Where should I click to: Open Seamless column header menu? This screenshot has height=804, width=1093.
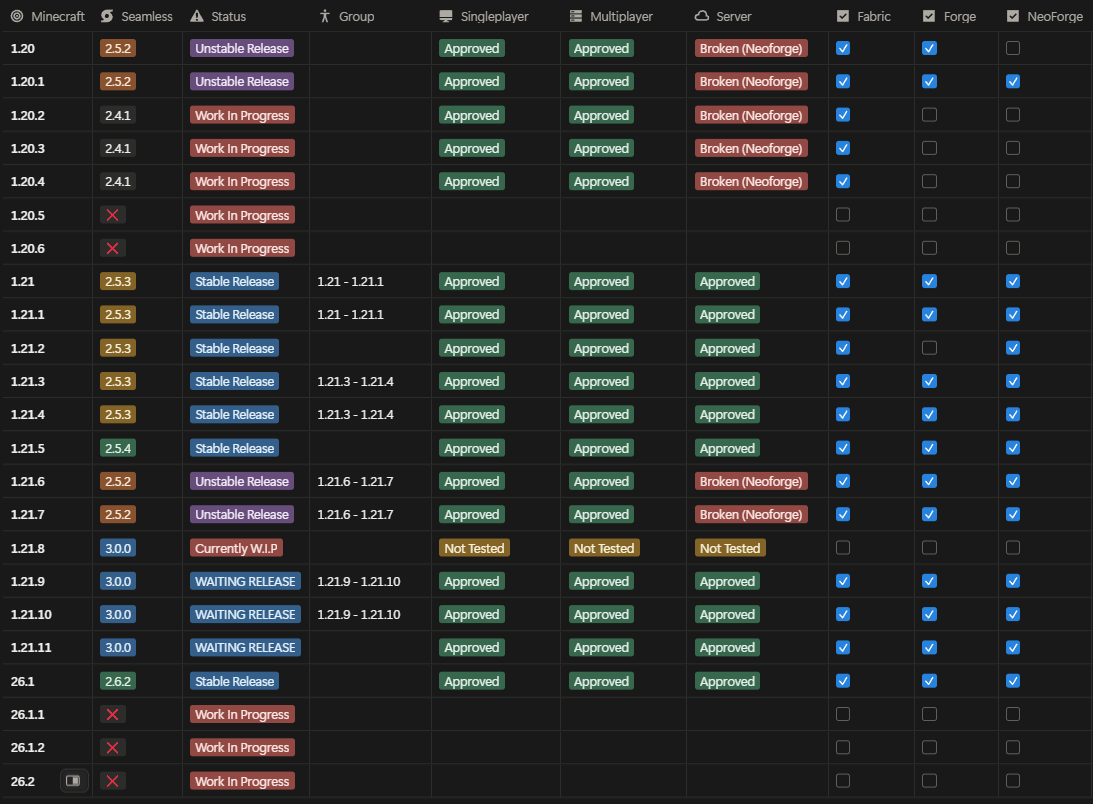137,16
